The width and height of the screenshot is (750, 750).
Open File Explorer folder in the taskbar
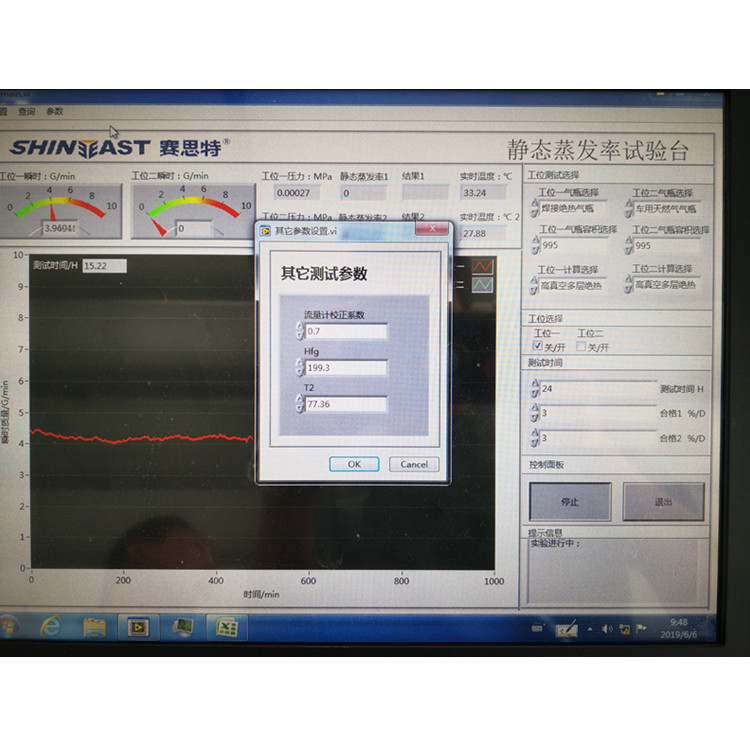[94, 627]
